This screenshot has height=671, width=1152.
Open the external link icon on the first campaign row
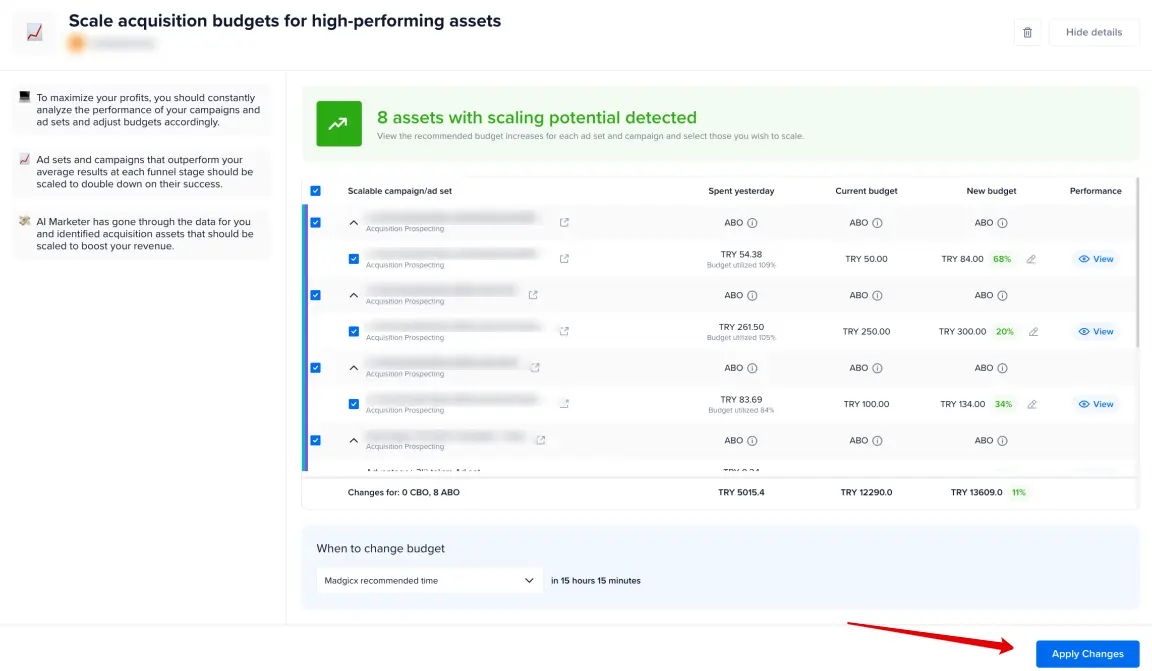563,222
